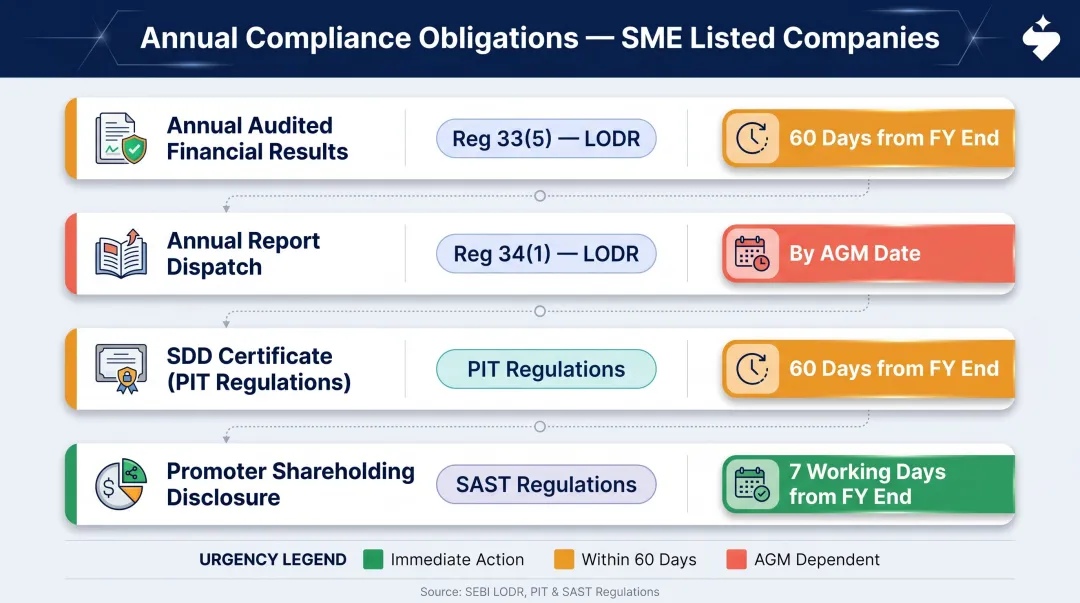Click the document shield icon beside Annual Audited Financial Results
This screenshot has width=1080, height=603.
tap(121, 139)
